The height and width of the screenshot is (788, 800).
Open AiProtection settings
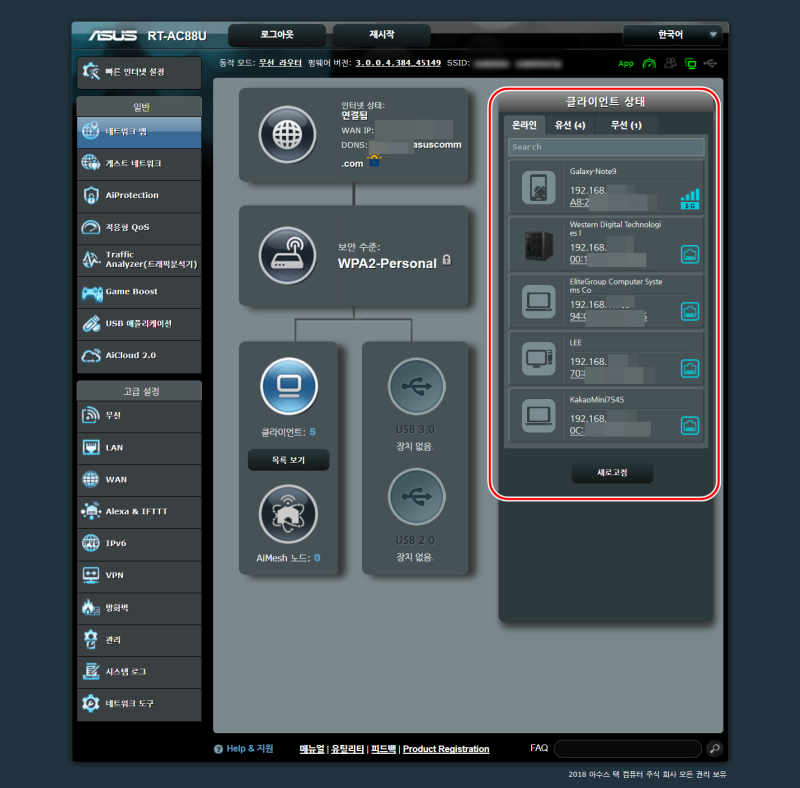pyautogui.click(x=139, y=195)
